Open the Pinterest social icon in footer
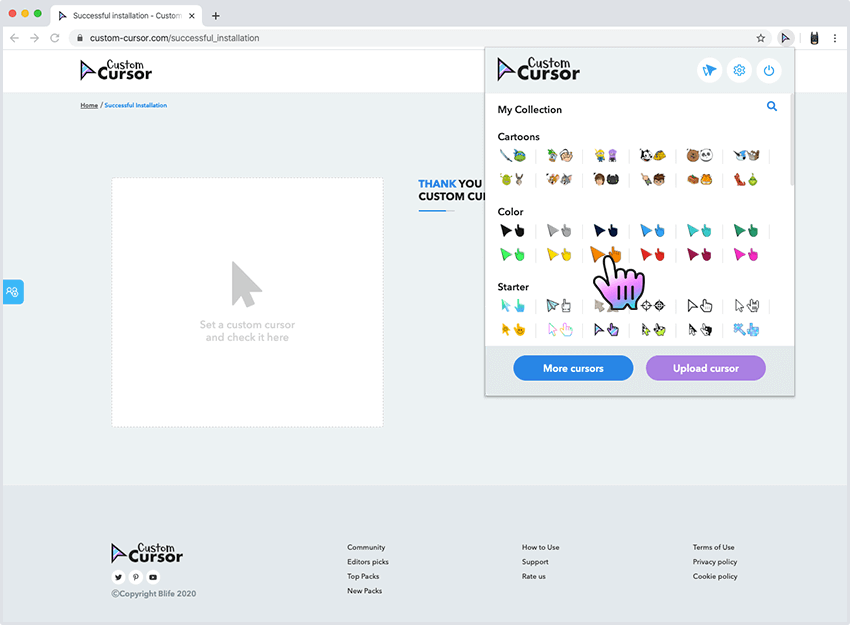The image size is (850, 625). click(x=136, y=577)
